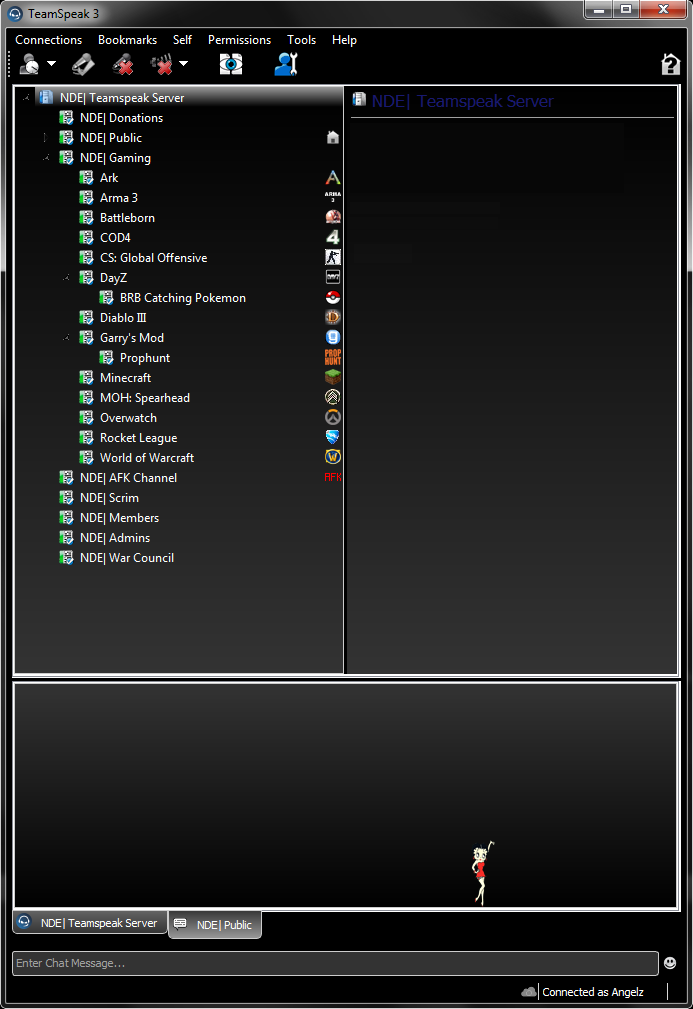Collapse the DayZ channel
Screen dimensions: 693x1009
coord(66,278)
